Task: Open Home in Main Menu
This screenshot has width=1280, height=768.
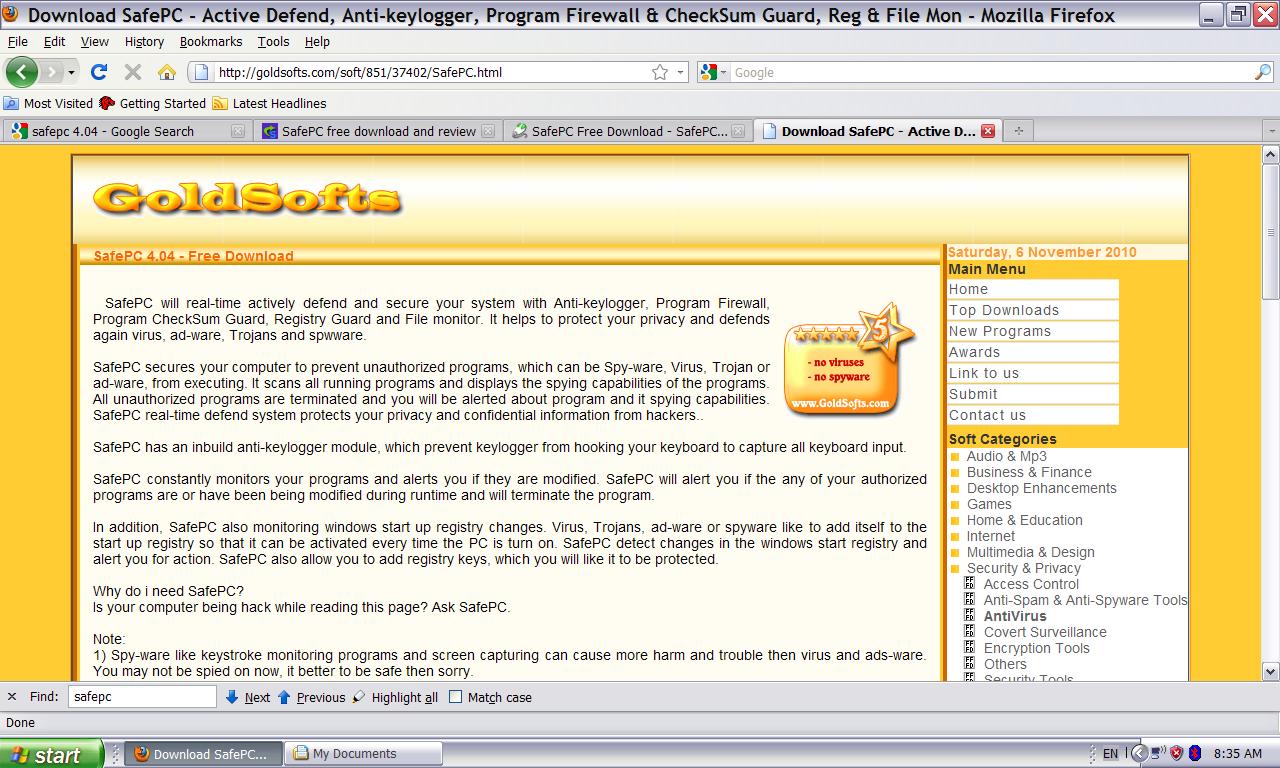Action: pos(1033,289)
